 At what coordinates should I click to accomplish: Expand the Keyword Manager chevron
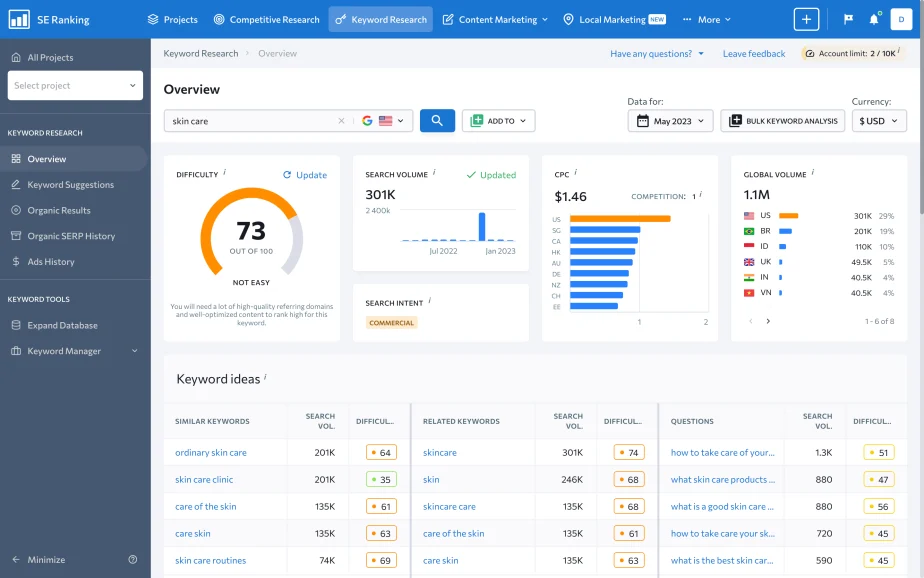133,350
